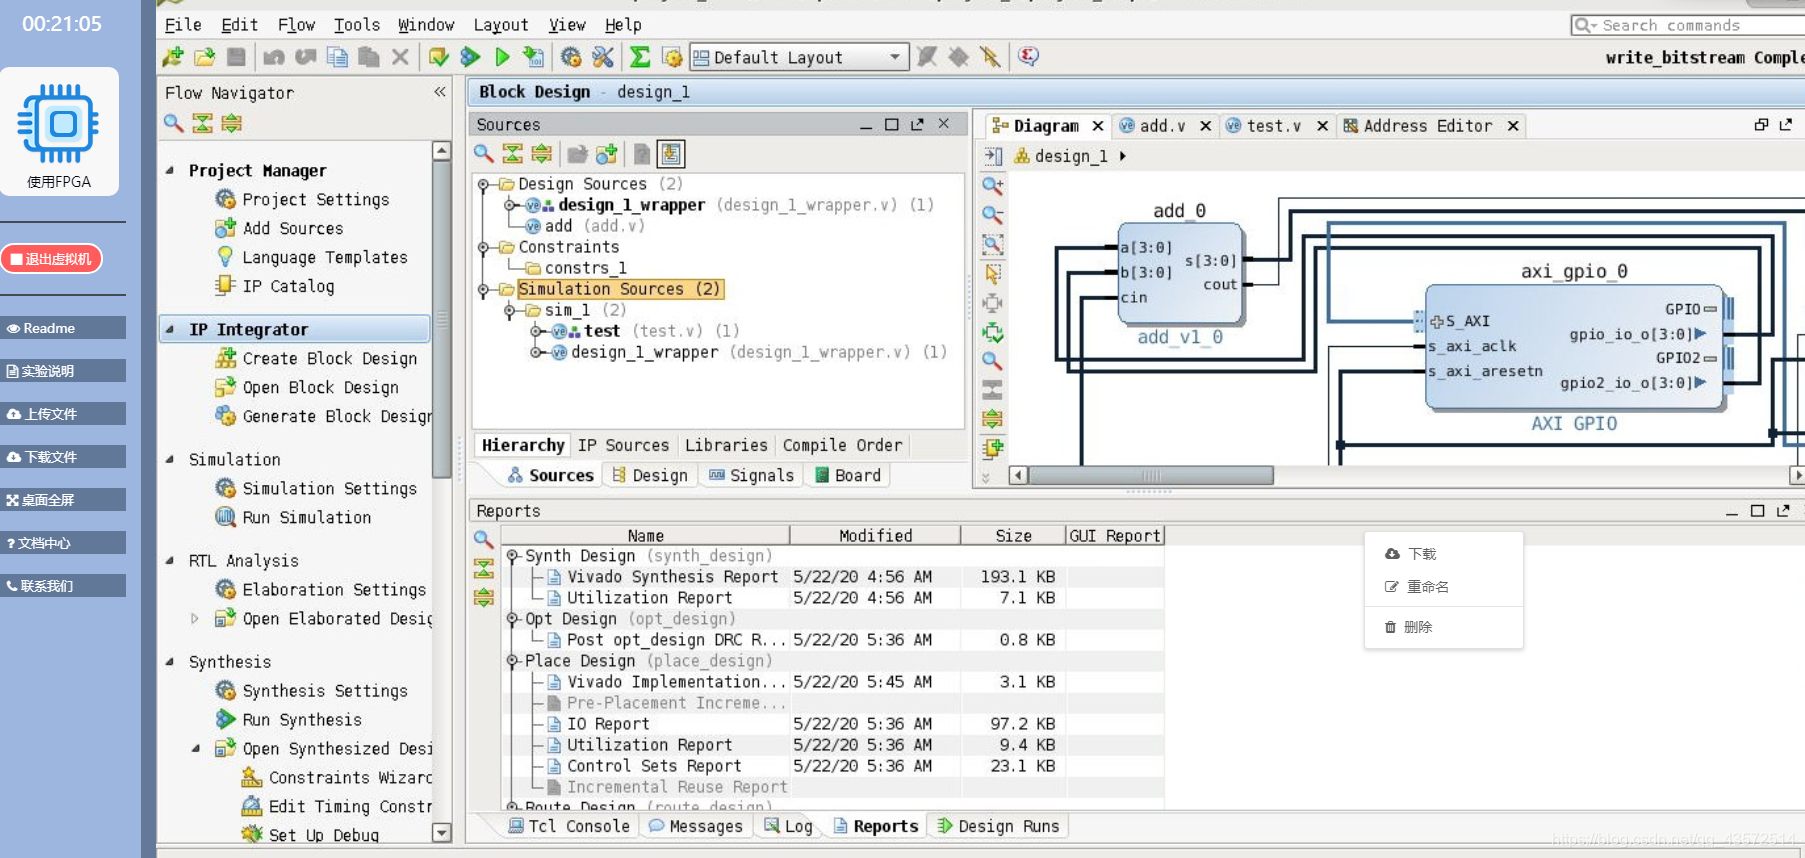Viewport: 1805px width, 858px height.
Task: Click the Generate Bitstream toolbar icon
Action: [534, 57]
